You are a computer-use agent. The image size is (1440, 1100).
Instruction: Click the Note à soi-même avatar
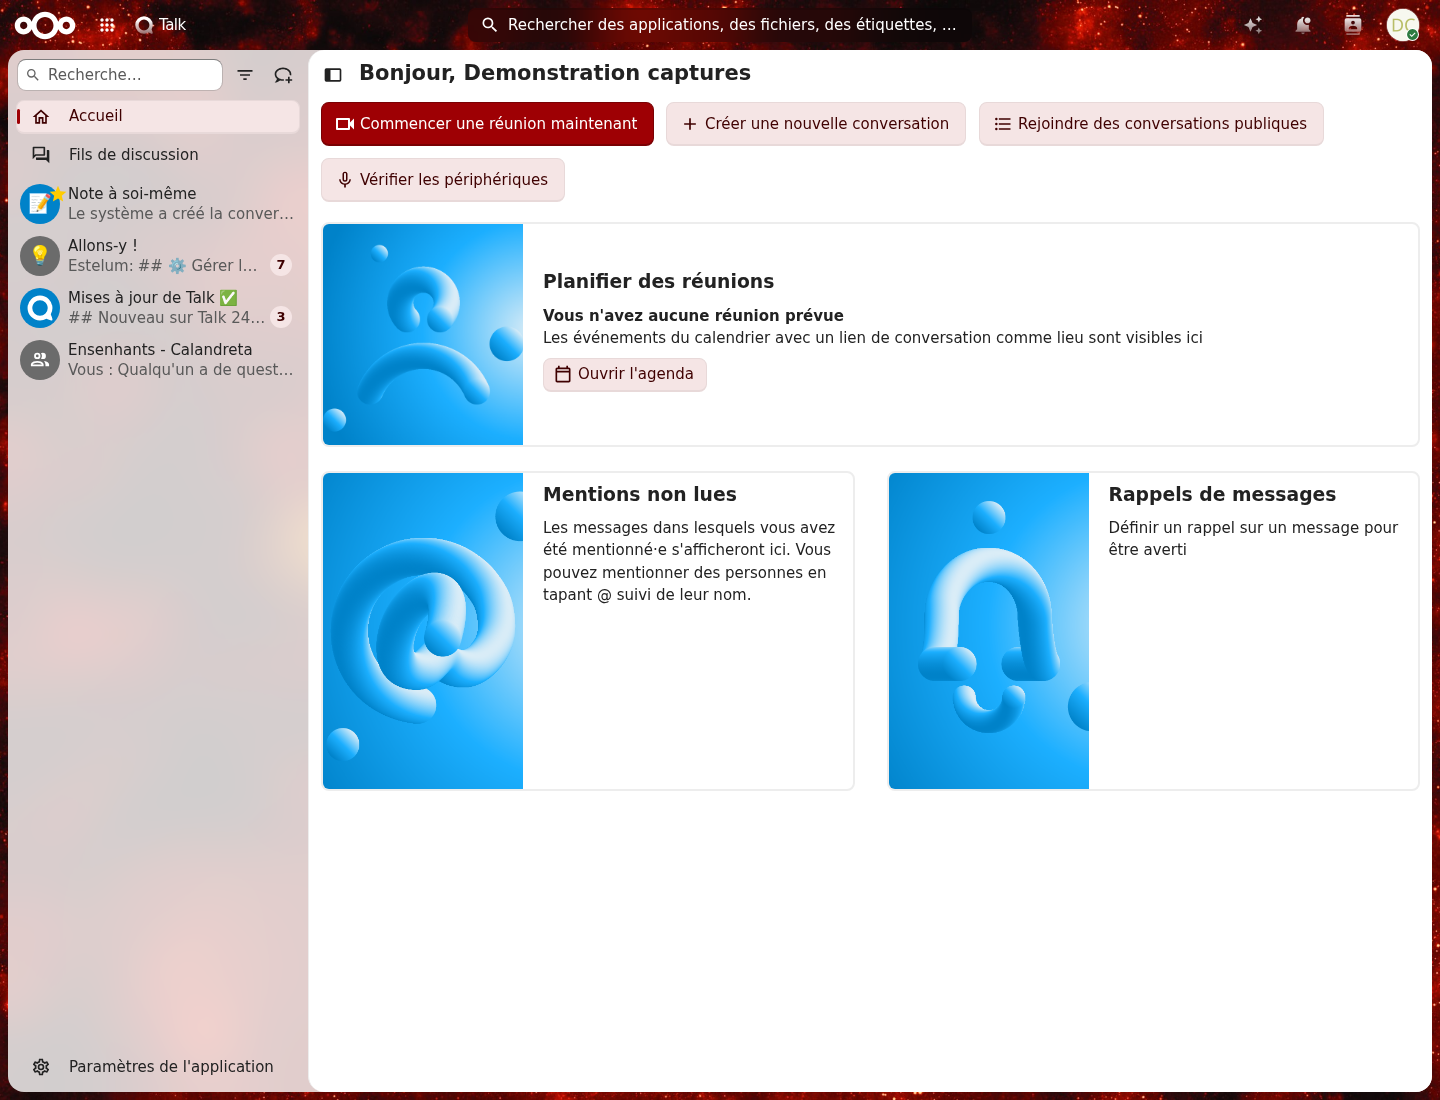click(x=40, y=204)
